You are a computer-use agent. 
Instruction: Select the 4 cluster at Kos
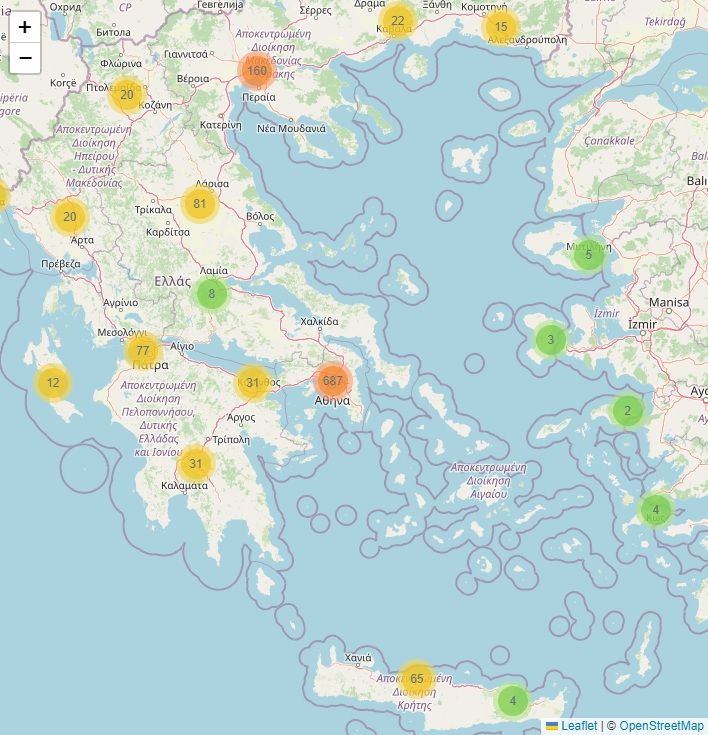pyautogui.click(x=655, y=510)
